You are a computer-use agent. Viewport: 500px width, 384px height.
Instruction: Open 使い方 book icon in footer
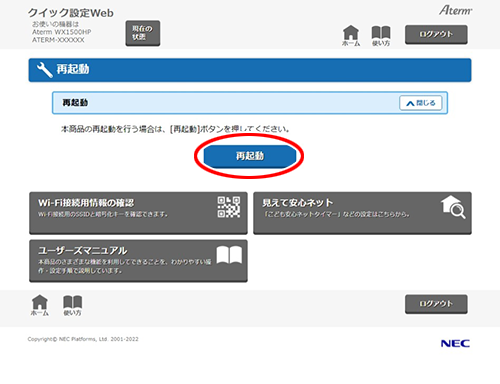72,305
